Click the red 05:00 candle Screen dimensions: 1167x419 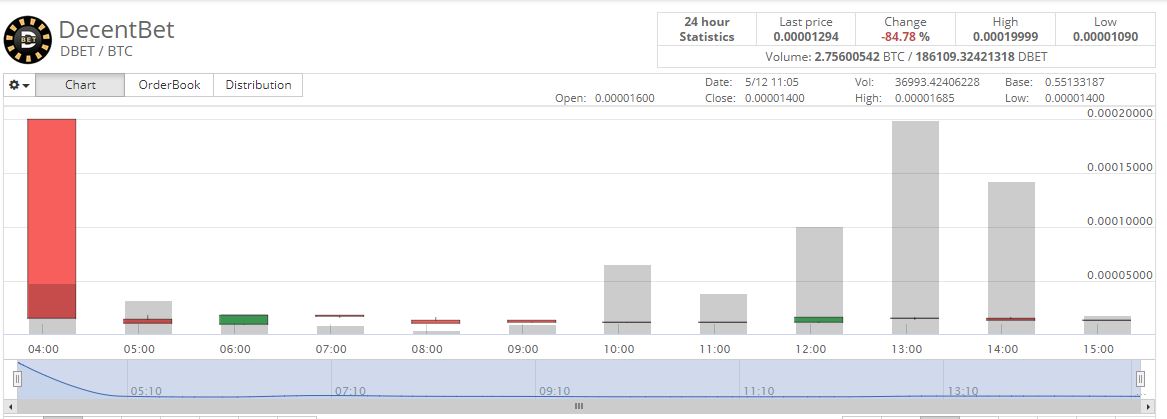[147, 321]
